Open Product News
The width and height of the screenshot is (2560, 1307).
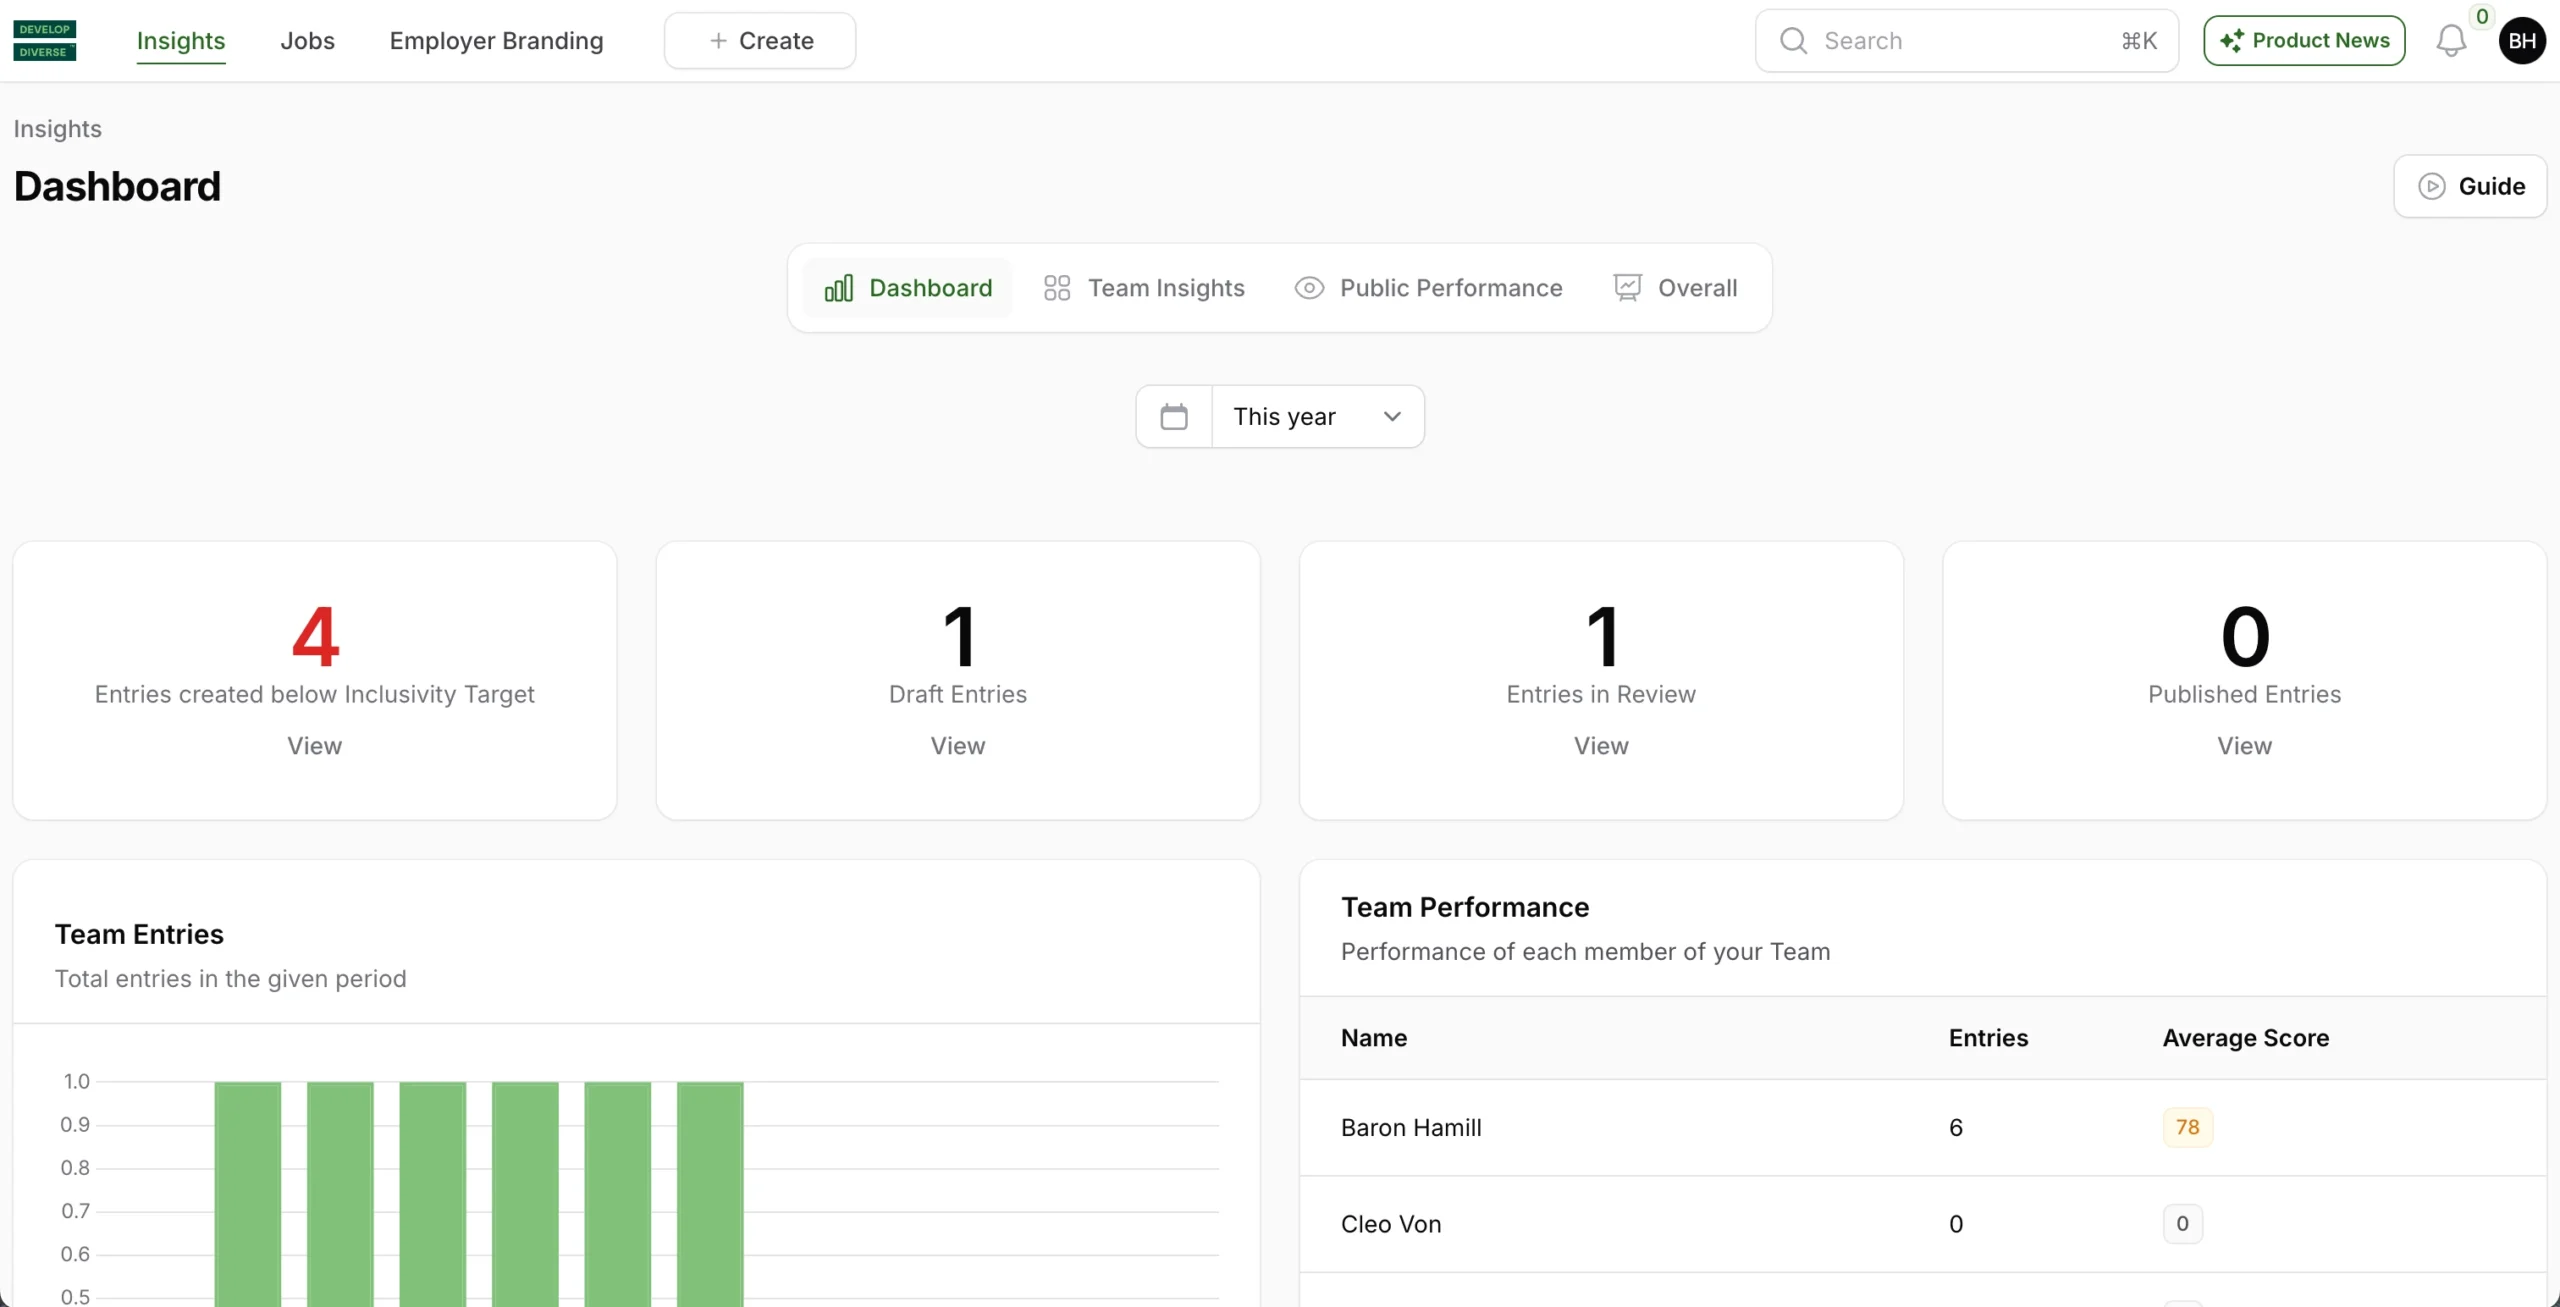click(x=2304, y=41)
